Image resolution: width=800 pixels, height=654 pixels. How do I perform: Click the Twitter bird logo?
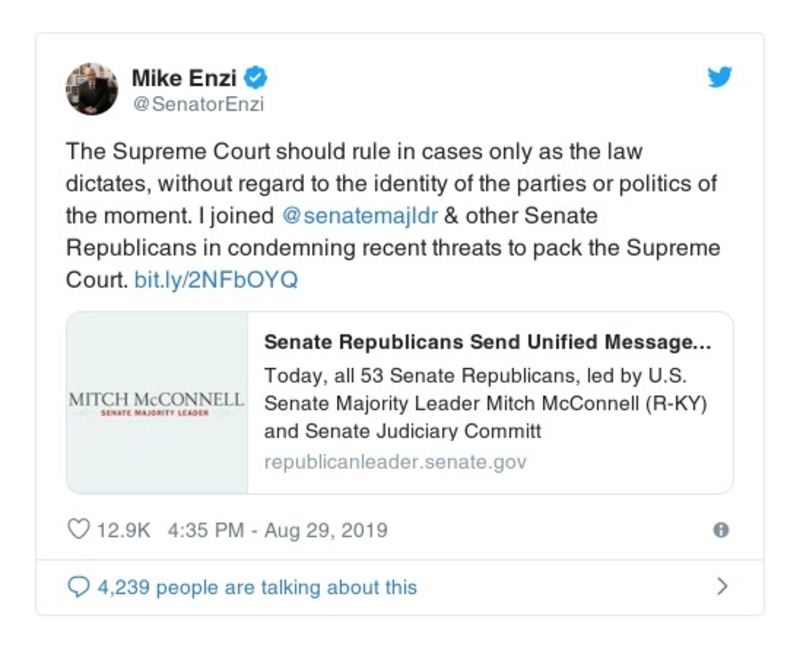tap(720, 77)
